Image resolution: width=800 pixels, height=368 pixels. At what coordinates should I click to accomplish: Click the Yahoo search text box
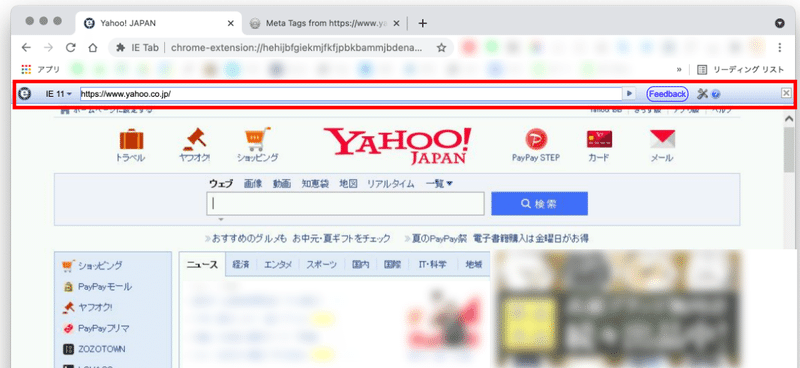point(345,204)
